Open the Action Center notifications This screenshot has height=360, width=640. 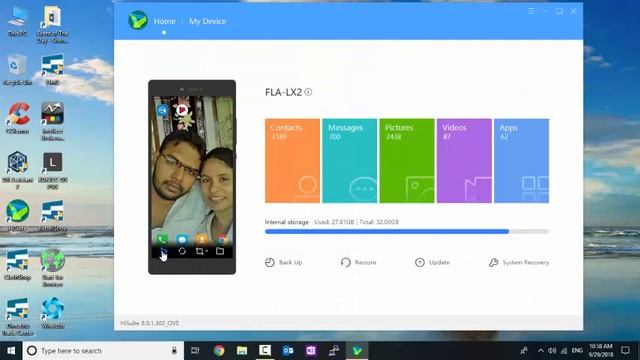coord(625,351)
